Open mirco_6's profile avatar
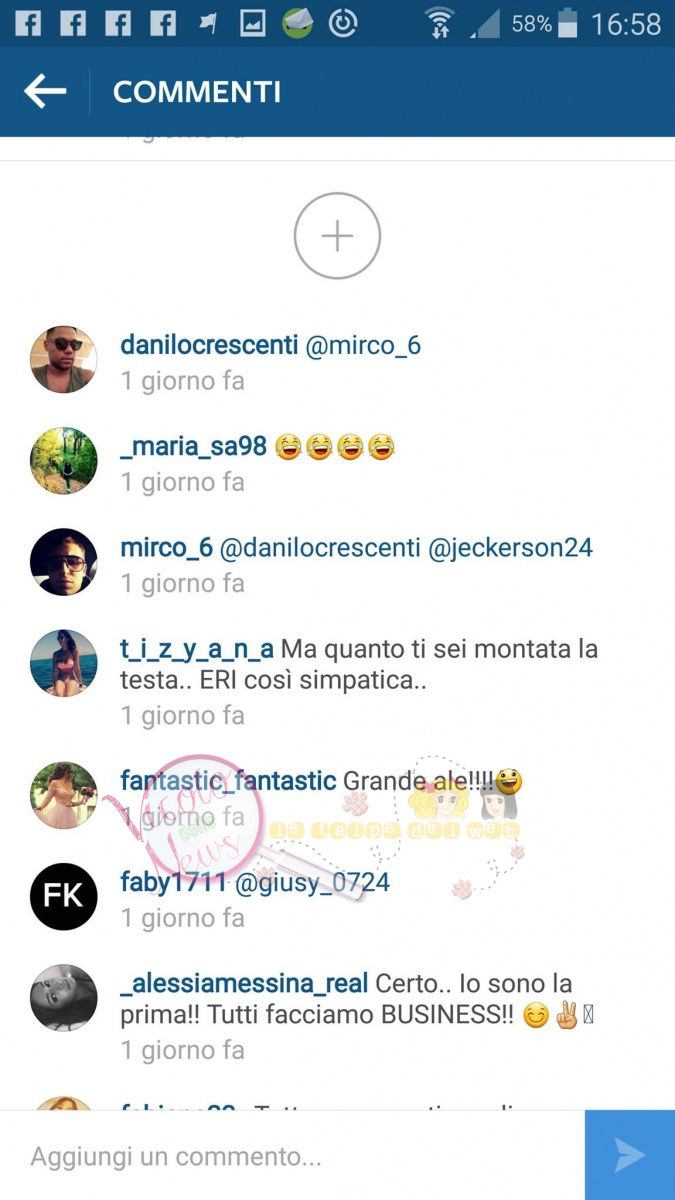 click(64, 562)
